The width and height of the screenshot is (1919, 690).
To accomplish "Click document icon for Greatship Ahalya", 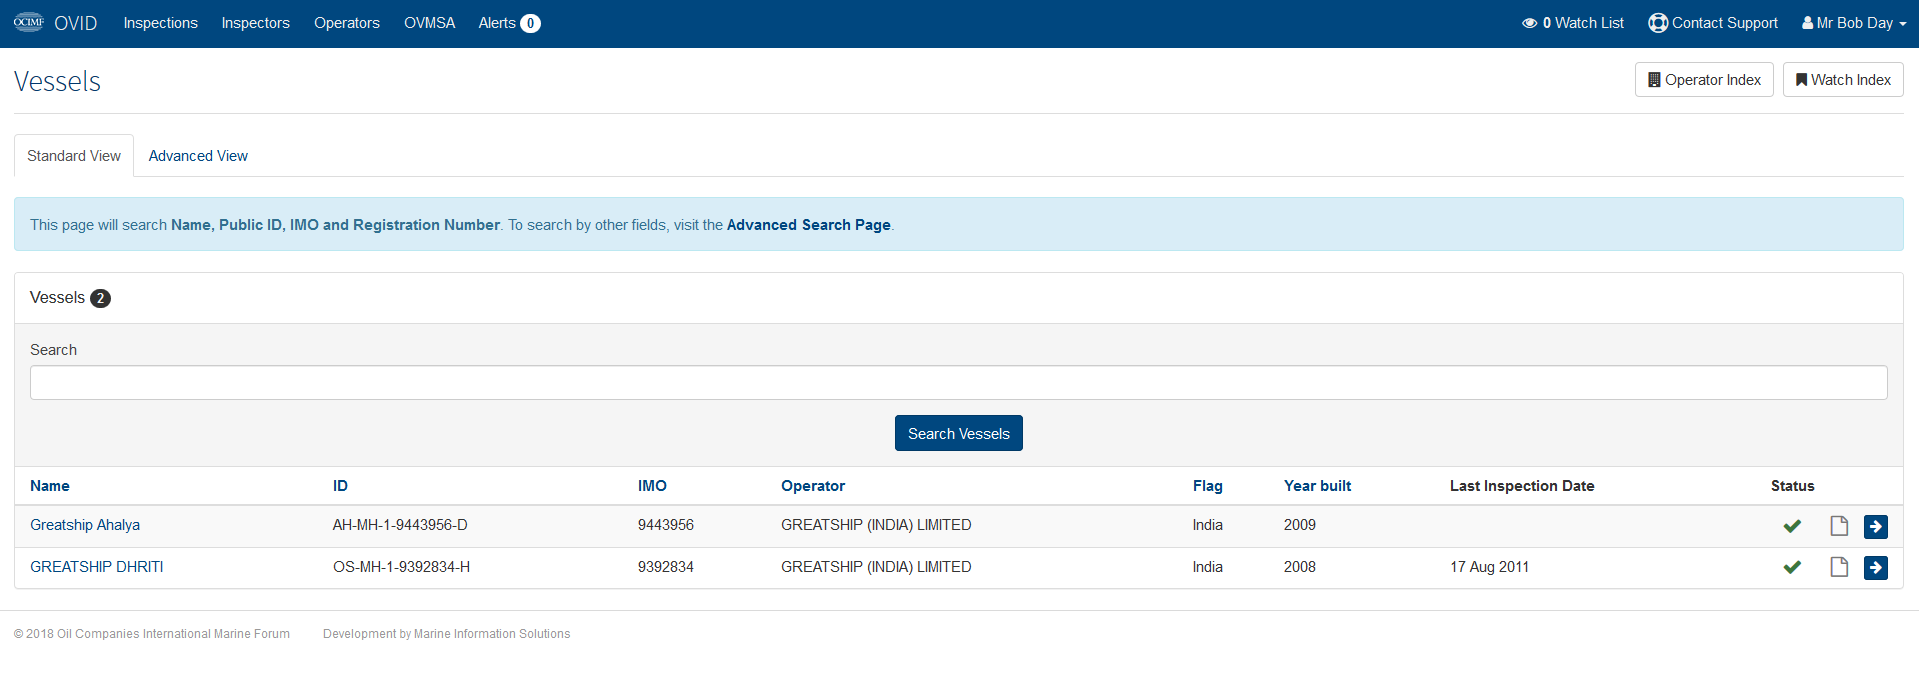I will [1839, 526].
